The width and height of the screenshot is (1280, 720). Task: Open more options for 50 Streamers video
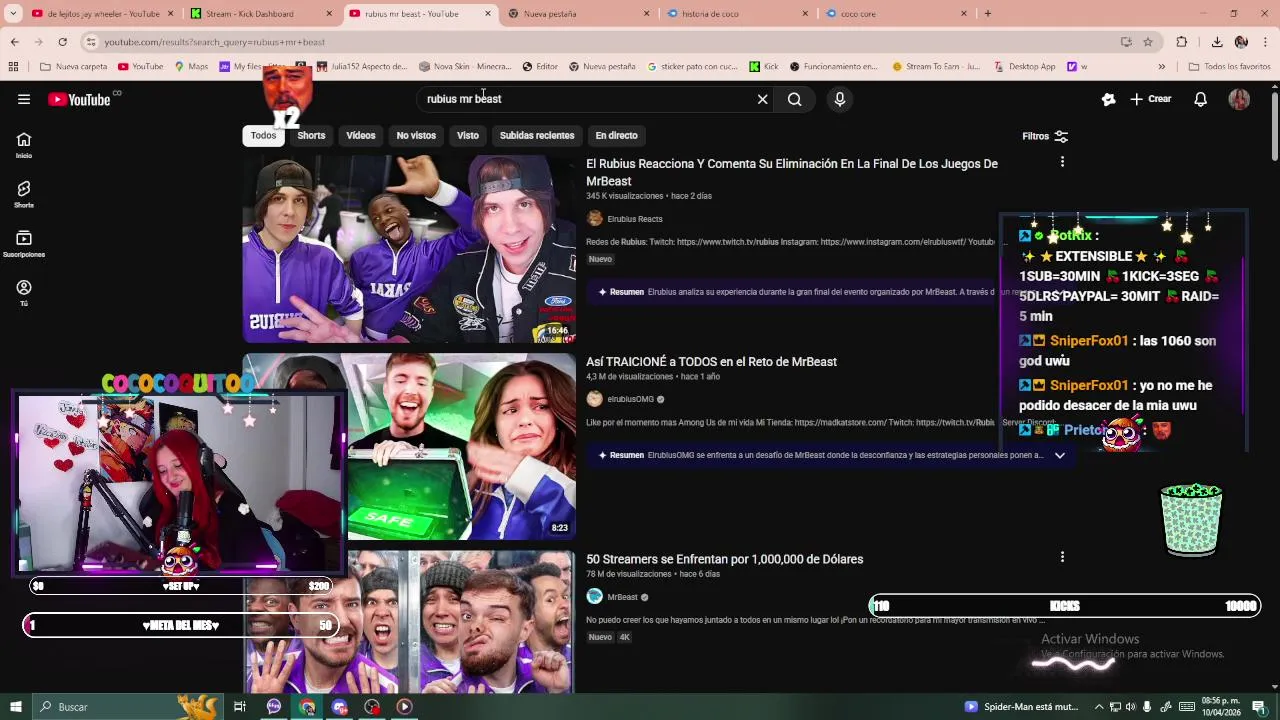1062,557
